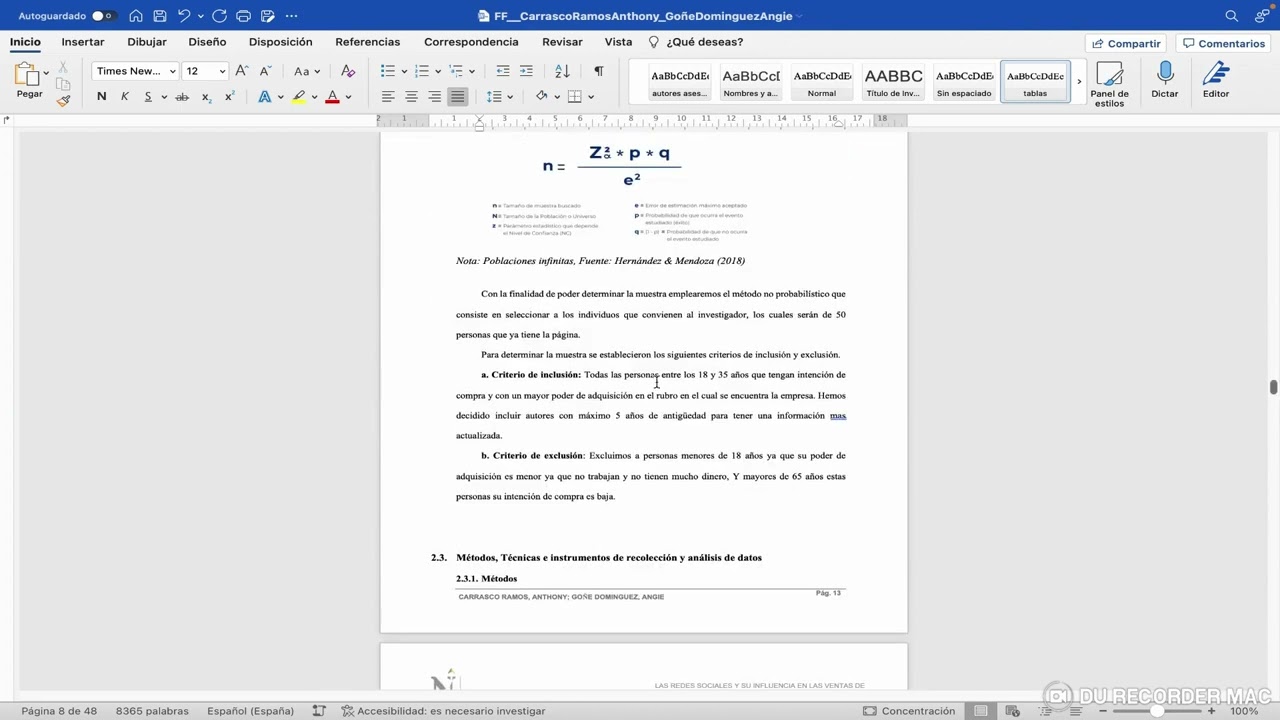Toggle superscript formatting
The width and height of the screenshot is (1280, 720).
[229, 97]
